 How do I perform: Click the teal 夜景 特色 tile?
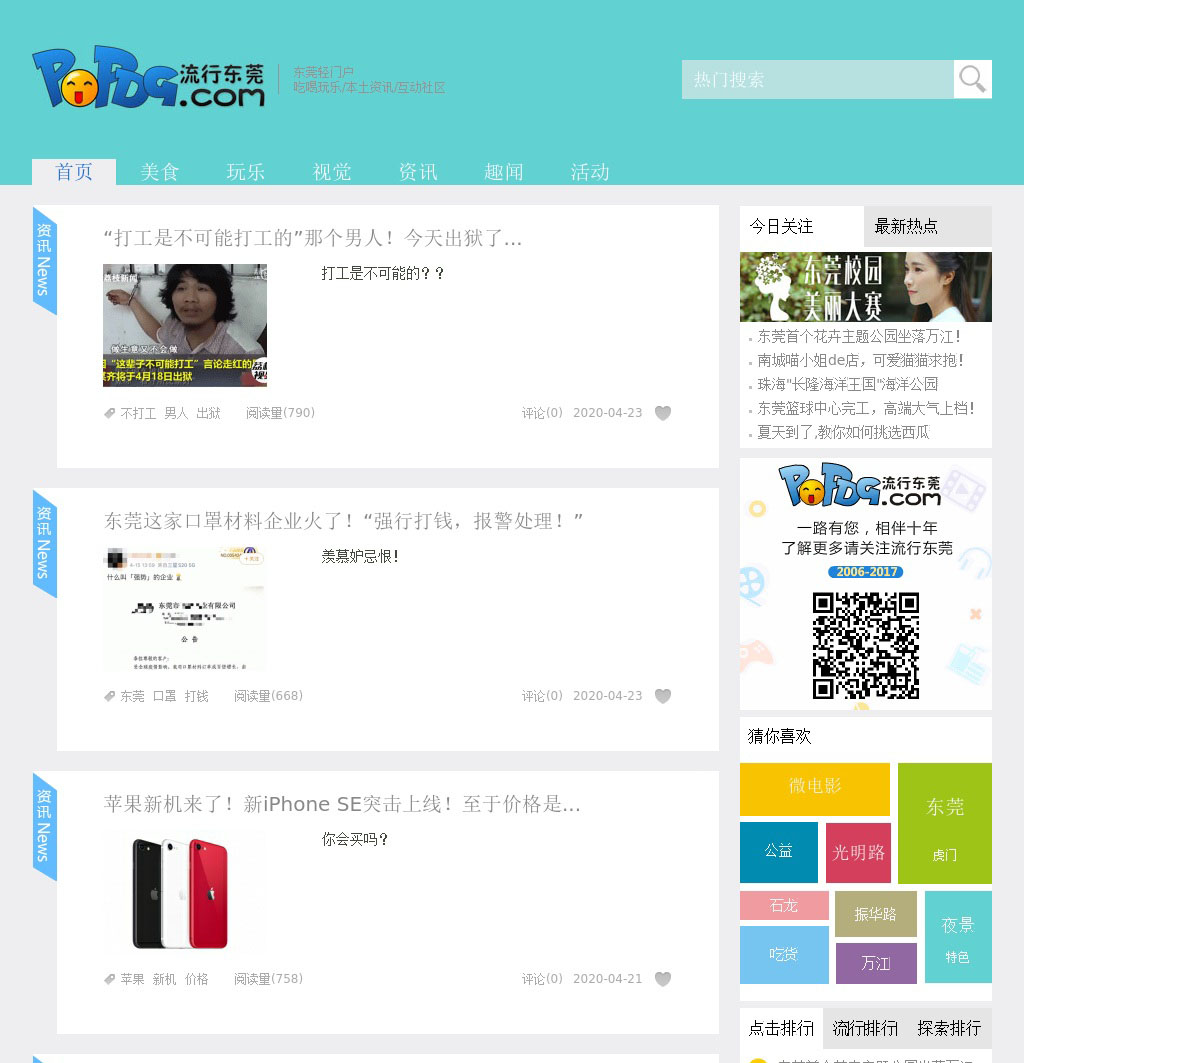click(958, 937)
